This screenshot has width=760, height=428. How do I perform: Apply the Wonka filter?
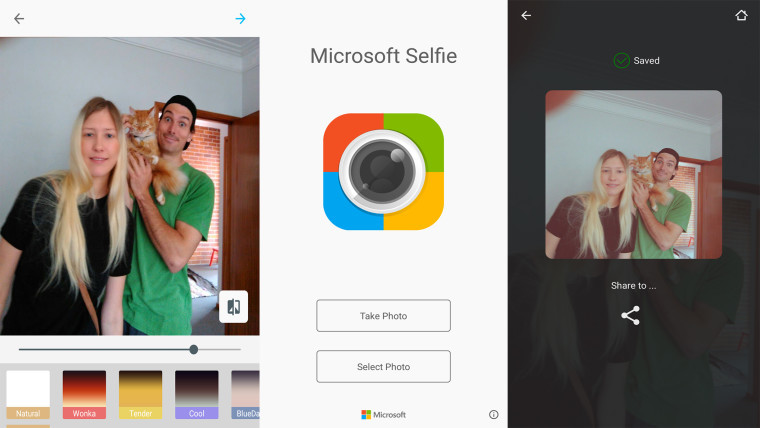84,395
